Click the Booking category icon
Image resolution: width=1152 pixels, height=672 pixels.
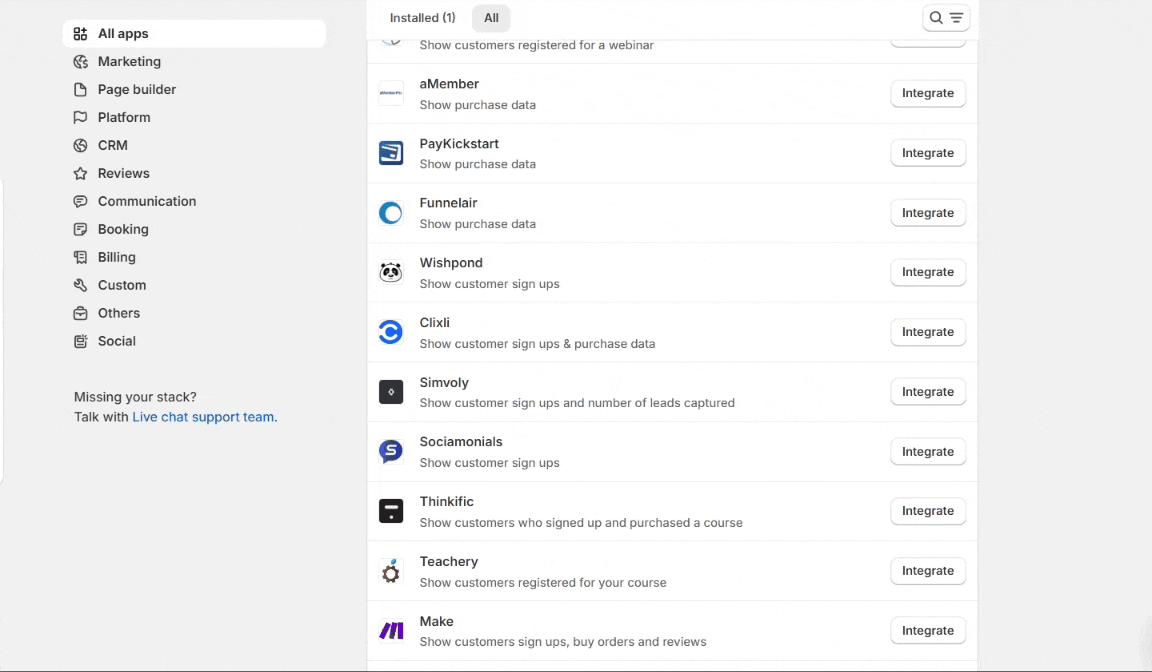[x=80, y=229]
